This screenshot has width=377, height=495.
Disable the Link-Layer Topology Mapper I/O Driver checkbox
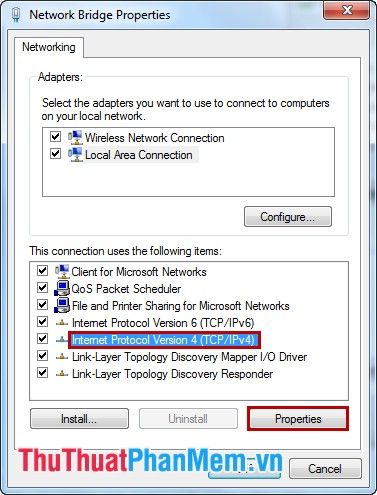[42, 356]
